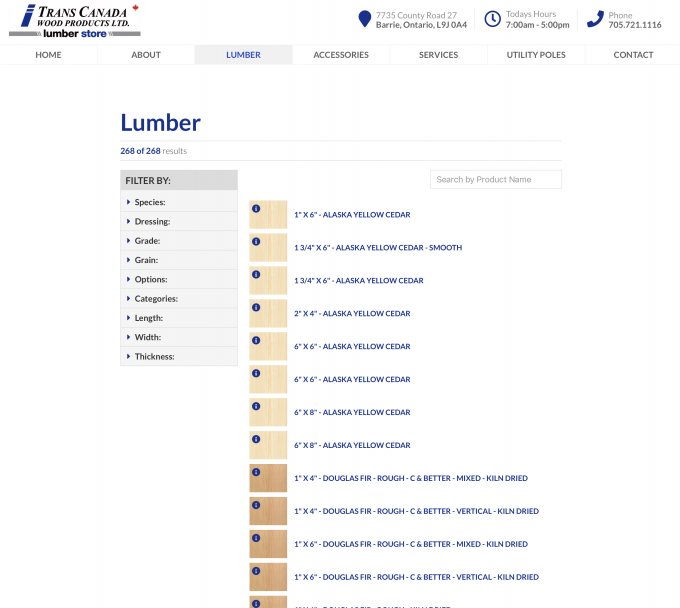Viewport: 680px width, 608px height.
Task: Click the clock hours icon
Action: pos(493,19)
